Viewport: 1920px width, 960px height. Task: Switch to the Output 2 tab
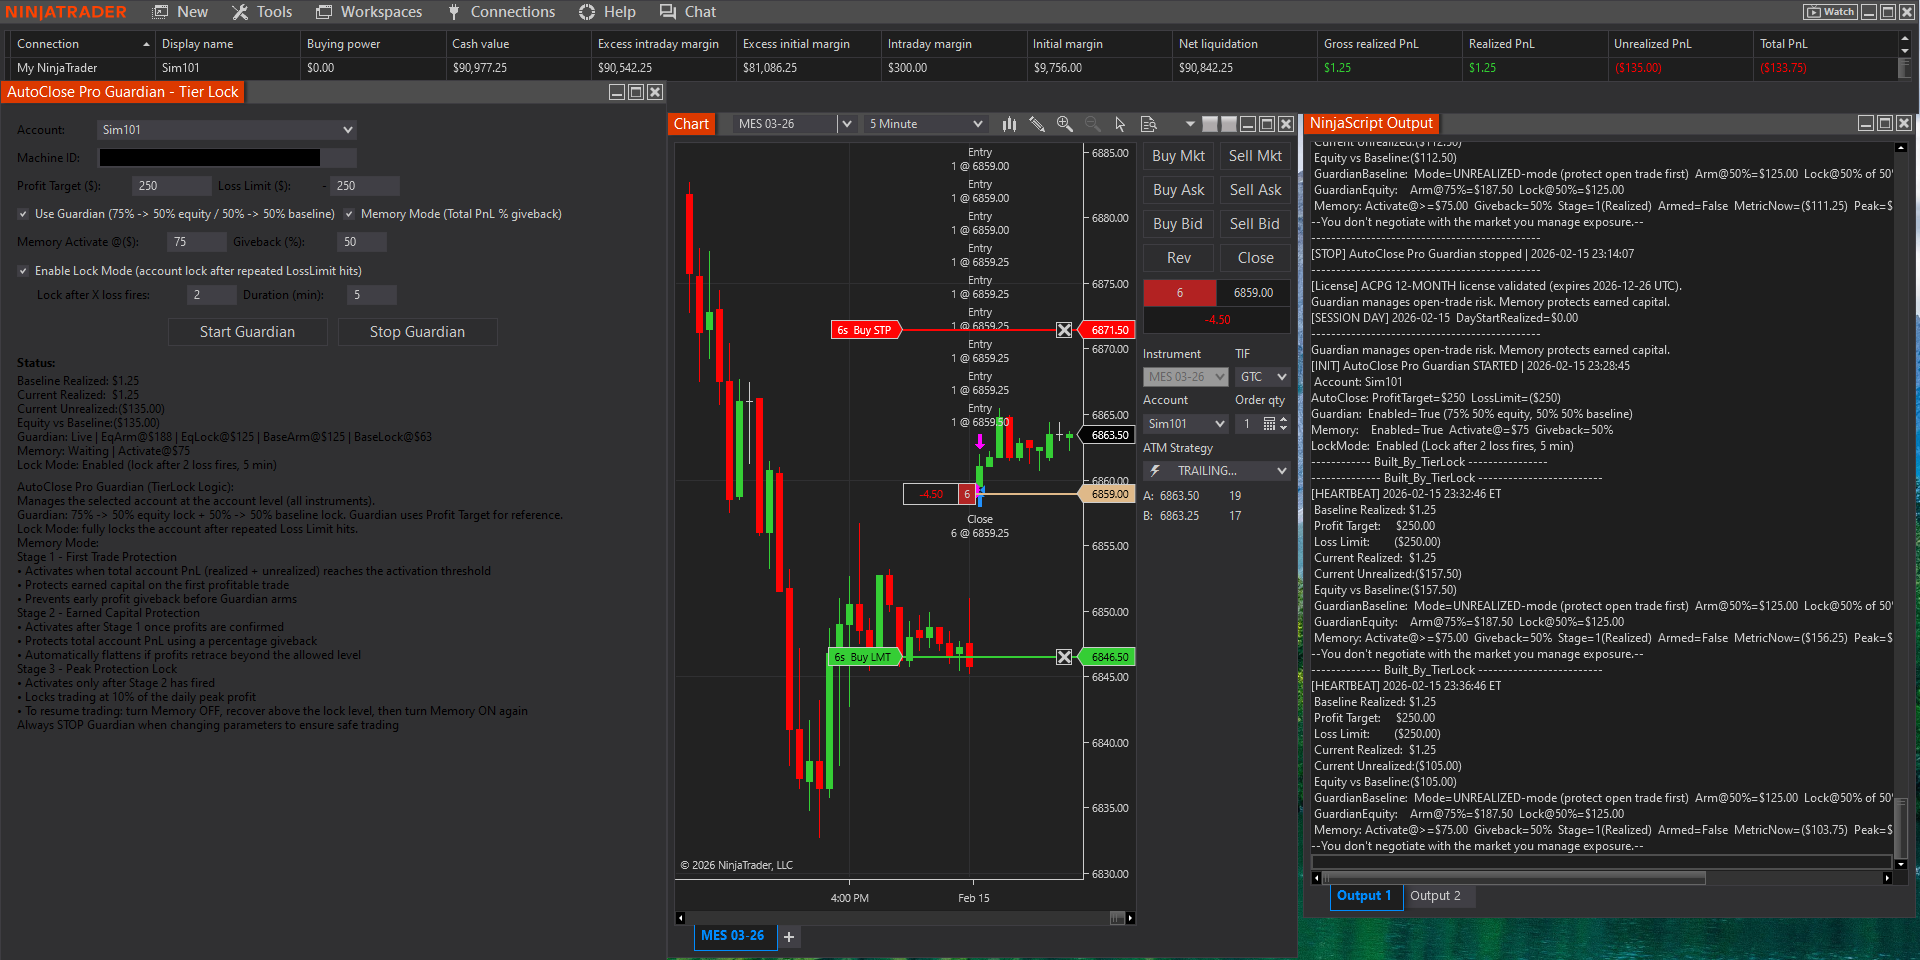[x=1438, y=896]
